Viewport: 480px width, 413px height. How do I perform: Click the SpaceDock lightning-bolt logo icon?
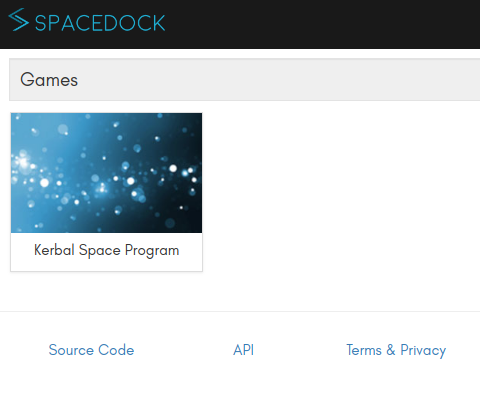coord(19,20)
